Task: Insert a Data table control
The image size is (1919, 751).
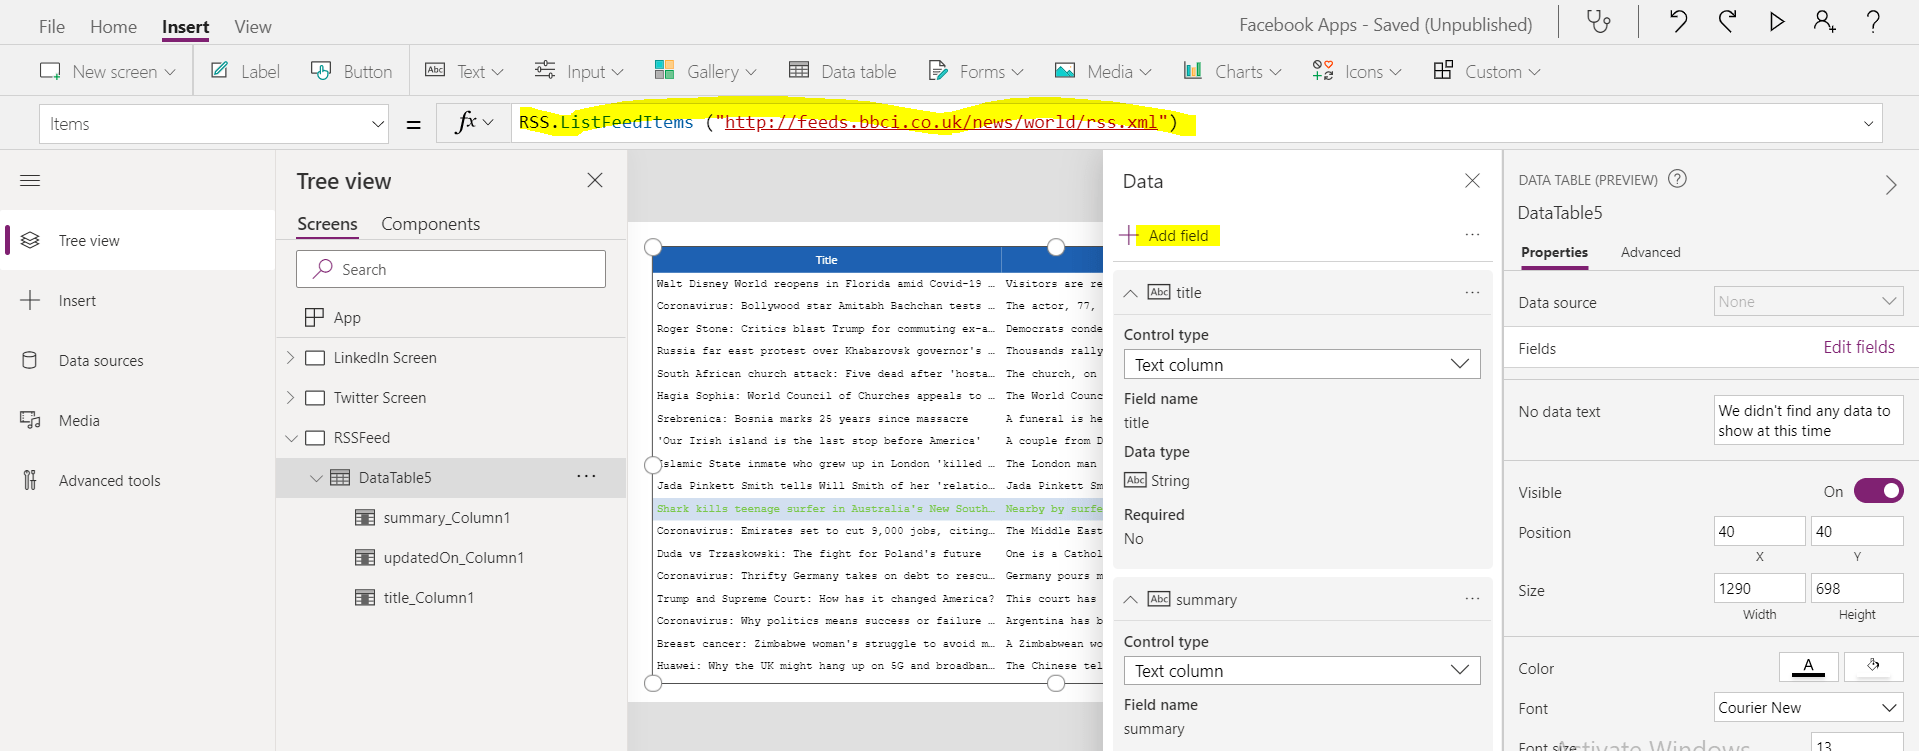Action: pos(842,71)
